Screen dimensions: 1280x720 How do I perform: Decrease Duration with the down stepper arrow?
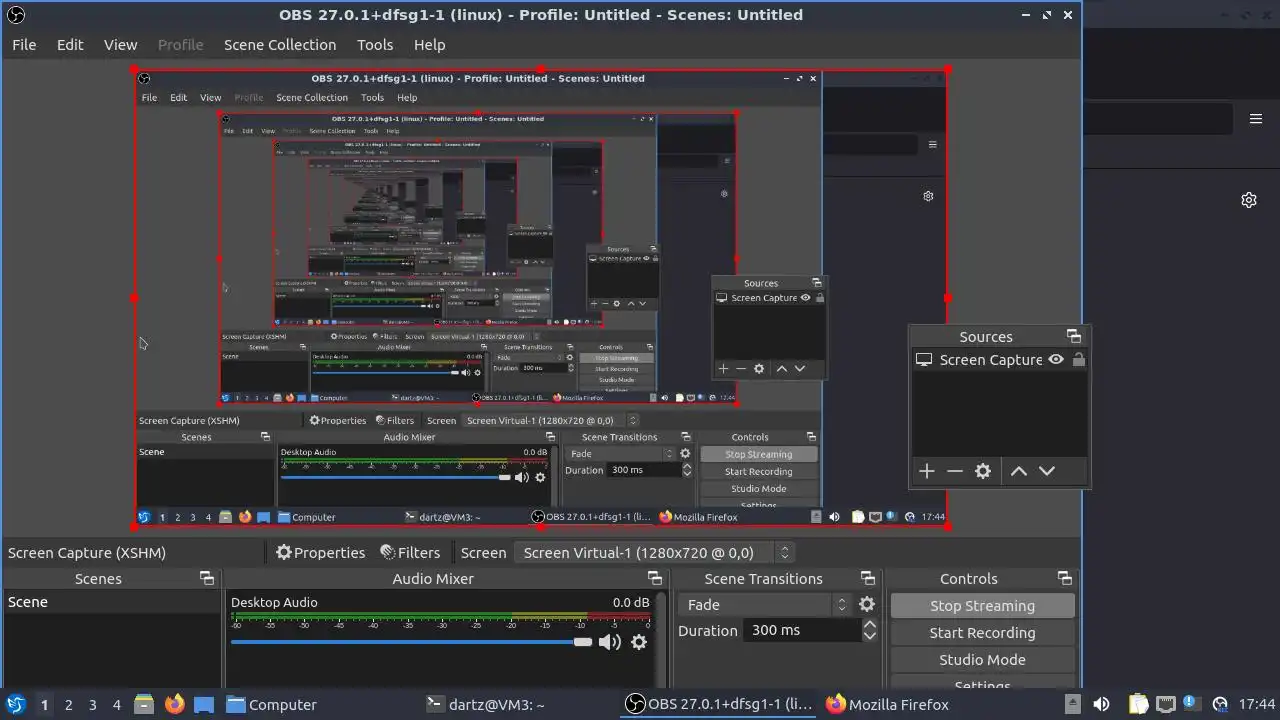(x=870, y=636)
